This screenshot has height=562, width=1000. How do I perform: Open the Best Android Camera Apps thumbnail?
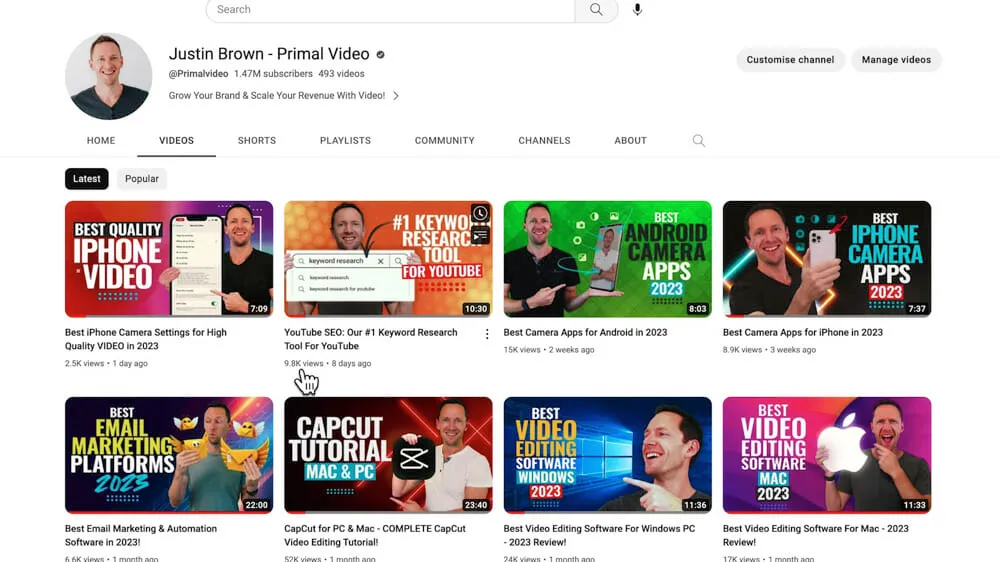tap(607, 259)
